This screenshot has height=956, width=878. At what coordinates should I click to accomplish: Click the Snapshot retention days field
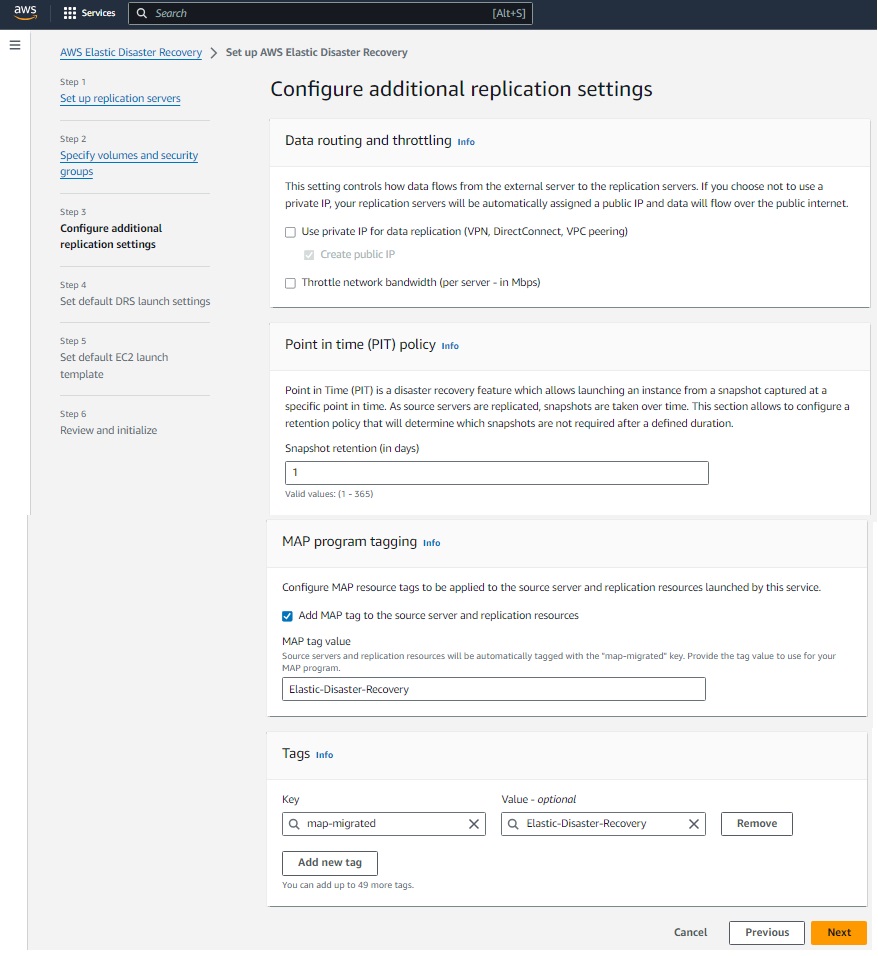click(496, 473)
